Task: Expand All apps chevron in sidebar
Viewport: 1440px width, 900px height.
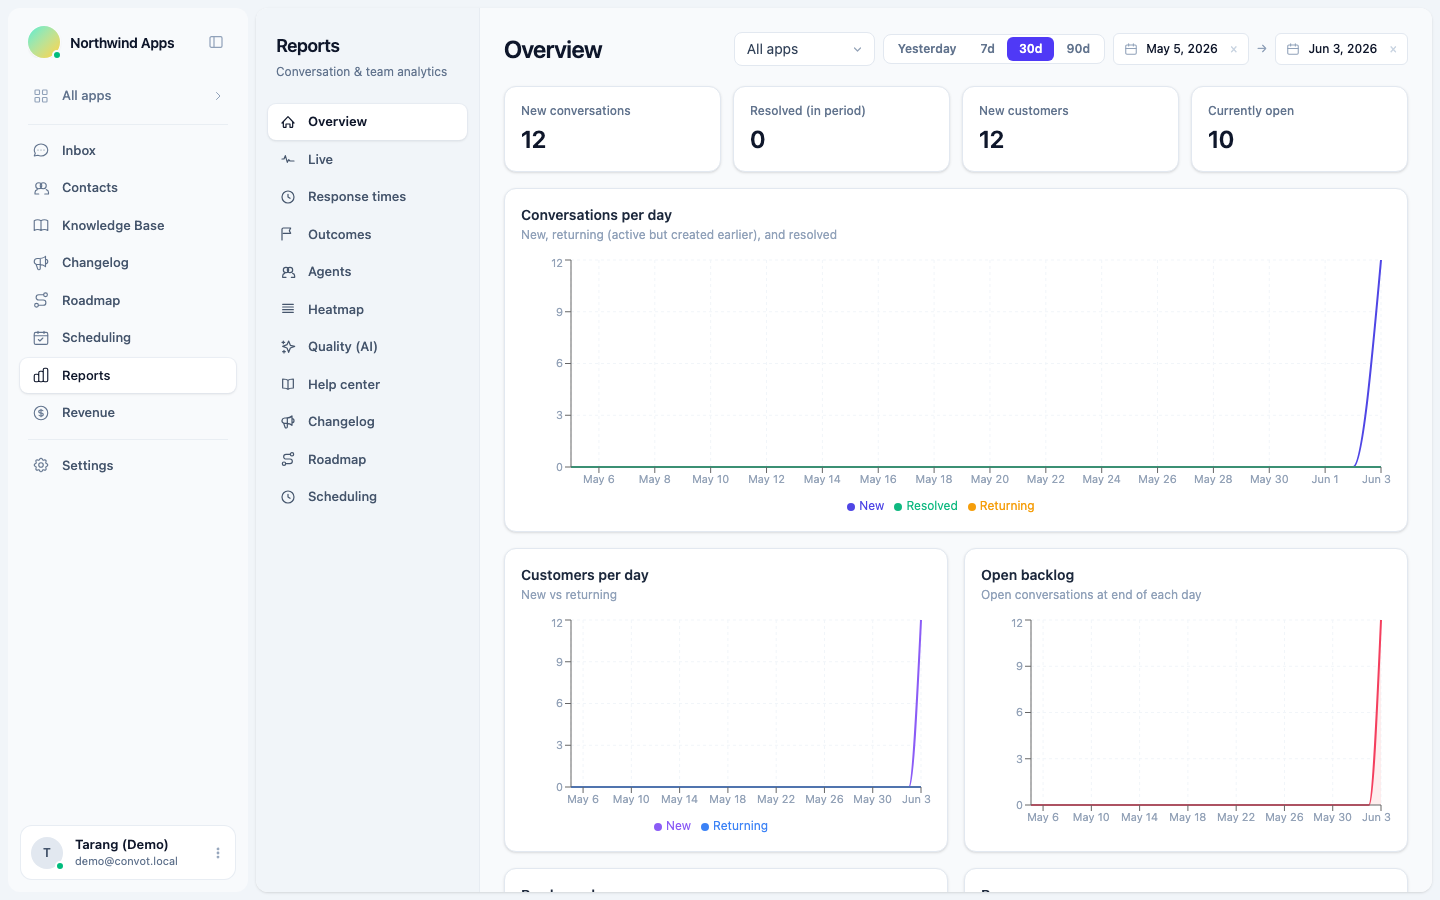Action: [x=218, y=96]
